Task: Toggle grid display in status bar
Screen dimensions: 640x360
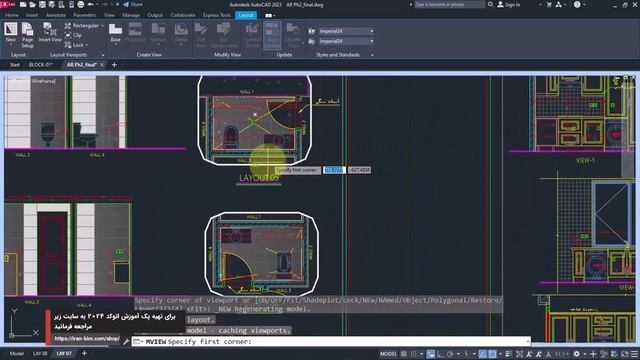Action: [404, 354]
